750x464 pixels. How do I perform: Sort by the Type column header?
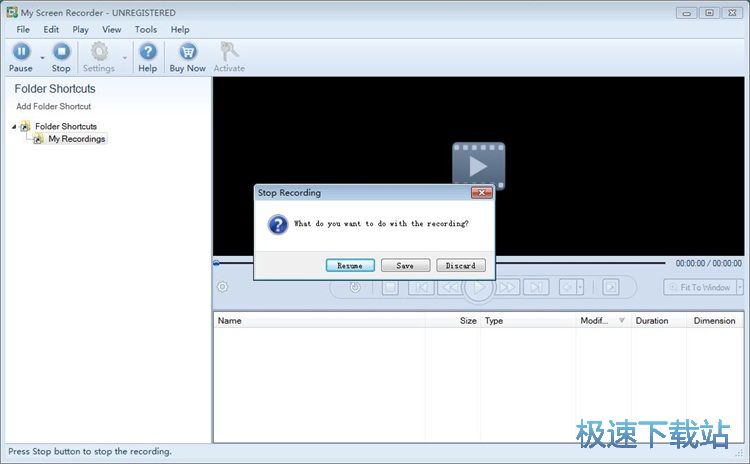(529, 321)
